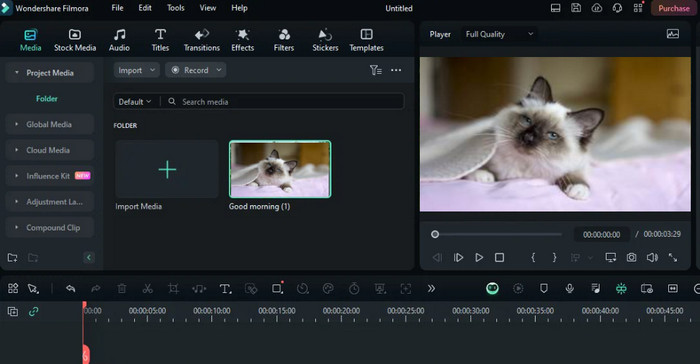Open the File menu
Screen dimensions: 700x364
pyautogui.click(x=117, y=8)
